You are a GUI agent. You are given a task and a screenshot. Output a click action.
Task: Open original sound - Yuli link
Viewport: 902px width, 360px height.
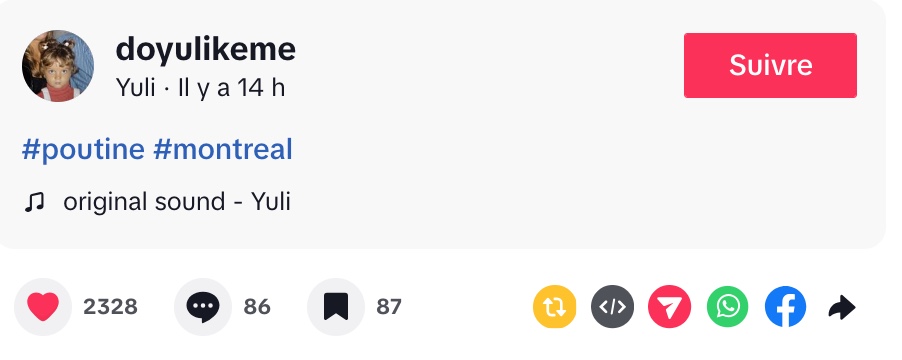coord(177,202)
